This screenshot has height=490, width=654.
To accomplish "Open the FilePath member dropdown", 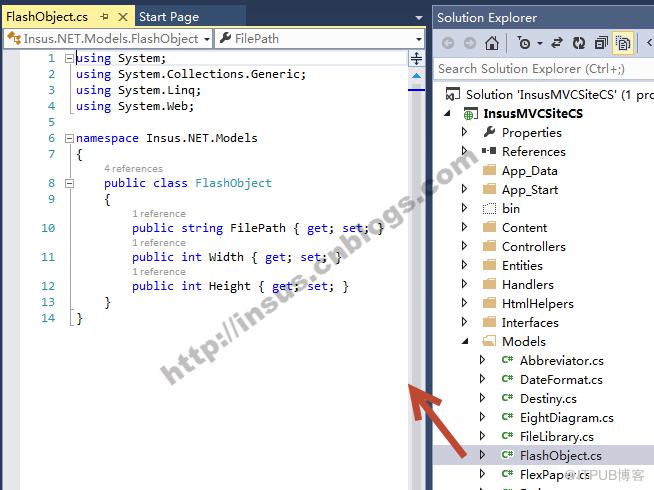I will click(x=319, y=39).
